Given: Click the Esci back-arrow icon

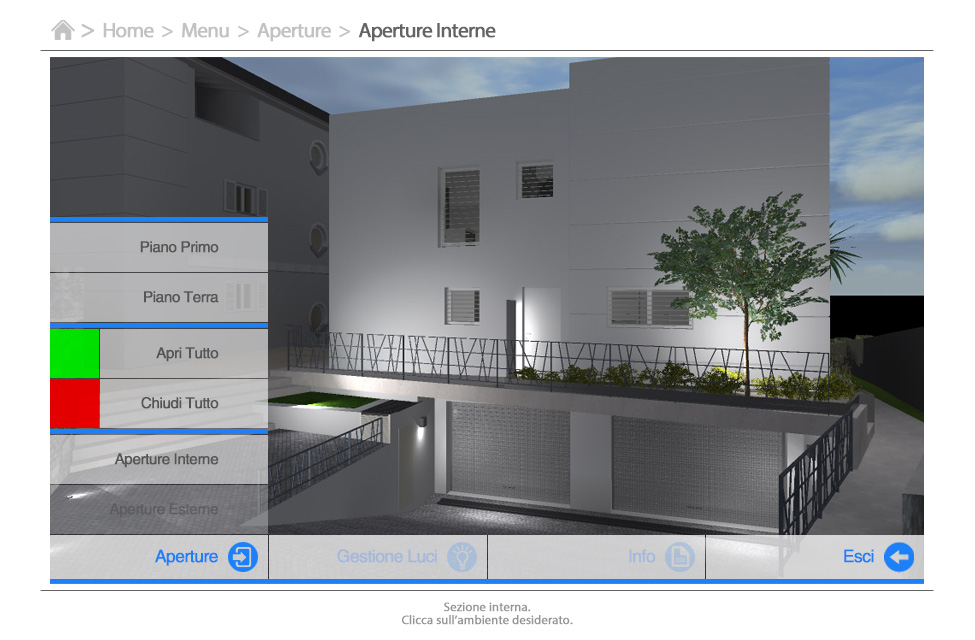Looking at the screenshot, I should (x=898, y=557).
